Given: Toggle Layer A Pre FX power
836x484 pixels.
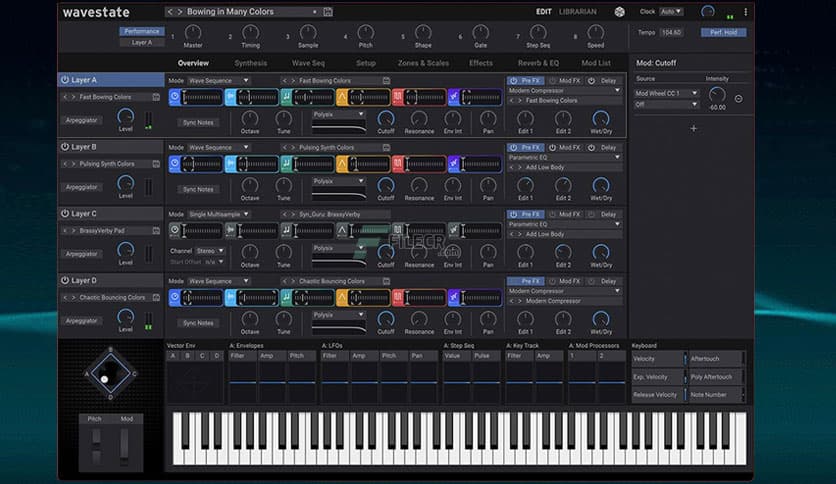Looking at the screenshot, I should pos(513,81).
